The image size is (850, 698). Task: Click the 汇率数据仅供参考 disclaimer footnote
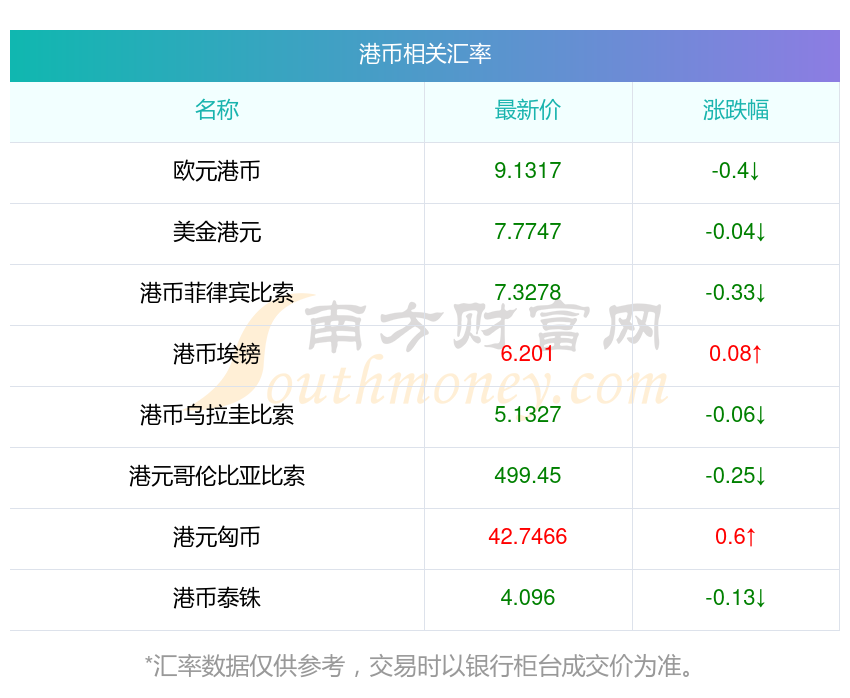[419, 666]
